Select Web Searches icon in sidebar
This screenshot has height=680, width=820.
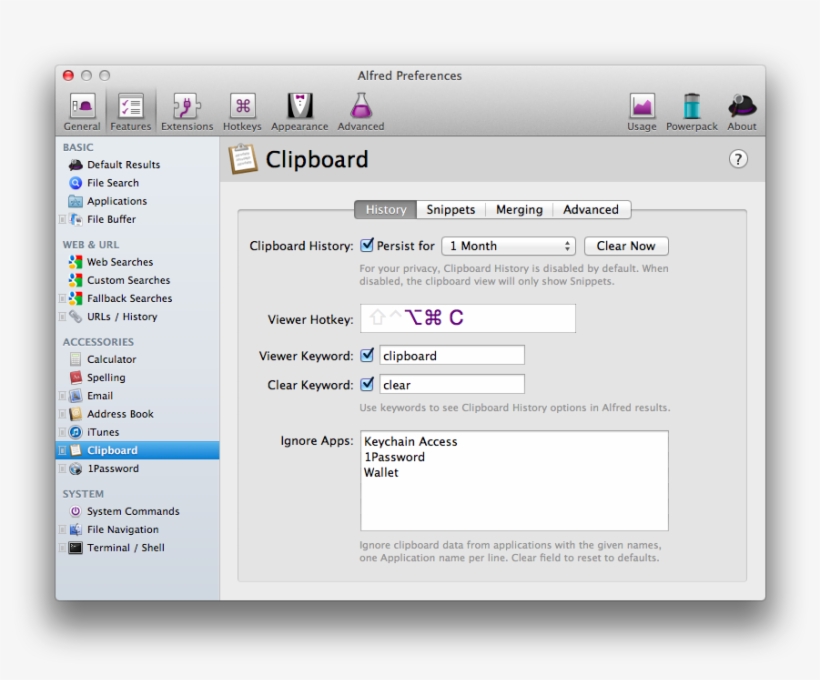(x=76, y=262)
